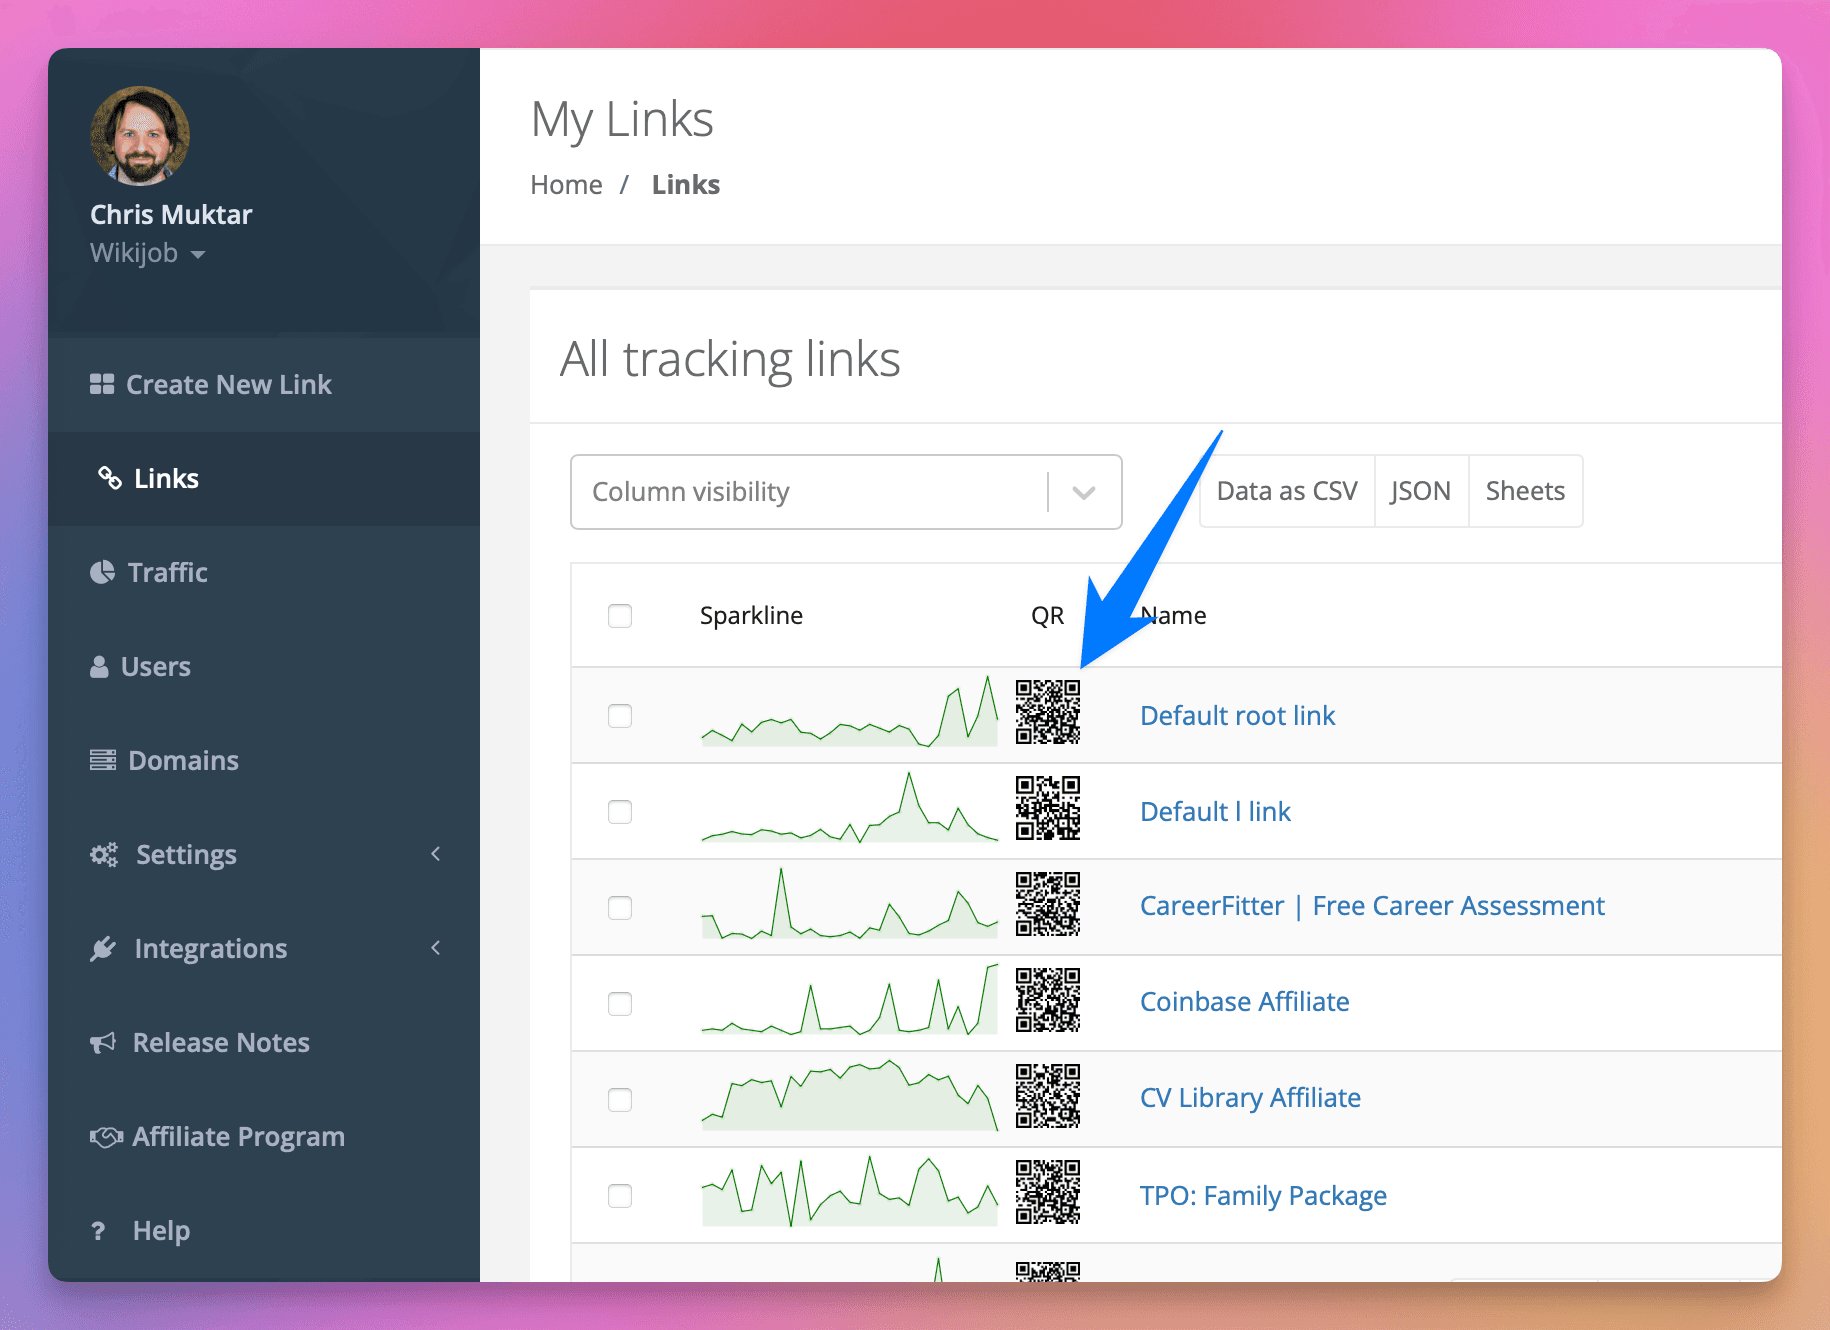Navigate to Home breadcrumb
The width and height of the screenshot is (1830, 1330).
566,184
